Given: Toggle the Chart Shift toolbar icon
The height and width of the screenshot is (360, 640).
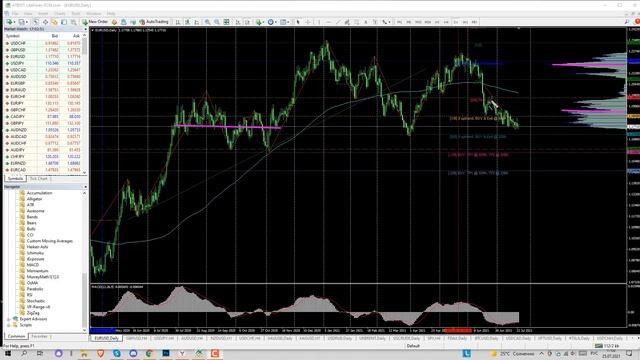Looking at the screenshot, I should (x=247, y=22).
